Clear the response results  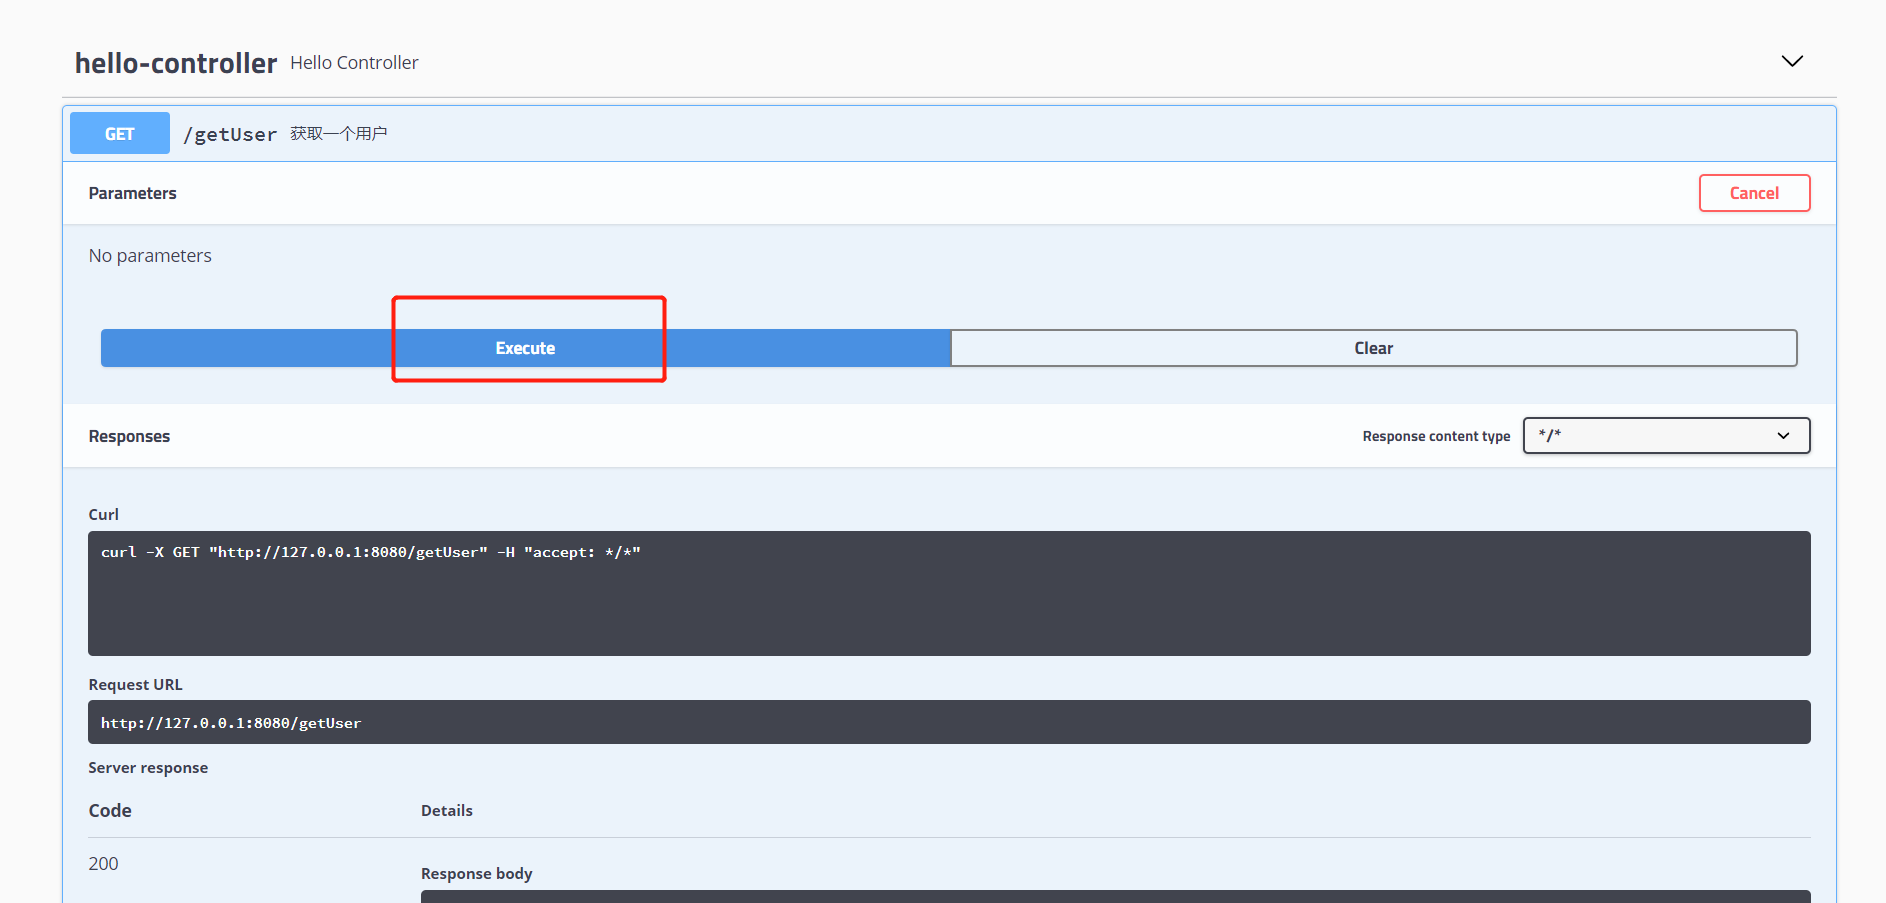pos(1373,348)
